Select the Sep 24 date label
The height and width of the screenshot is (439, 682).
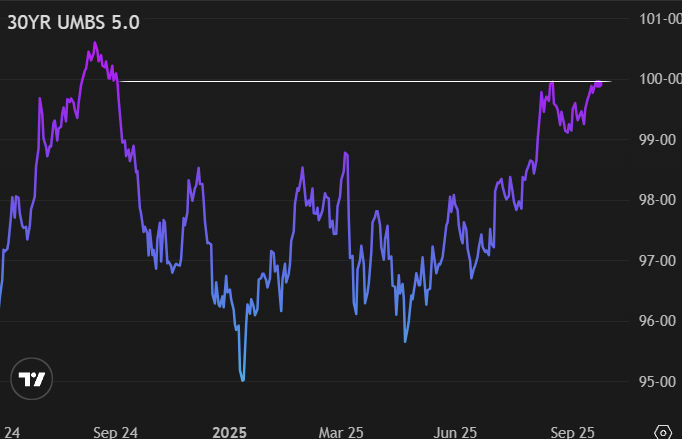click(x=115, y=432)
